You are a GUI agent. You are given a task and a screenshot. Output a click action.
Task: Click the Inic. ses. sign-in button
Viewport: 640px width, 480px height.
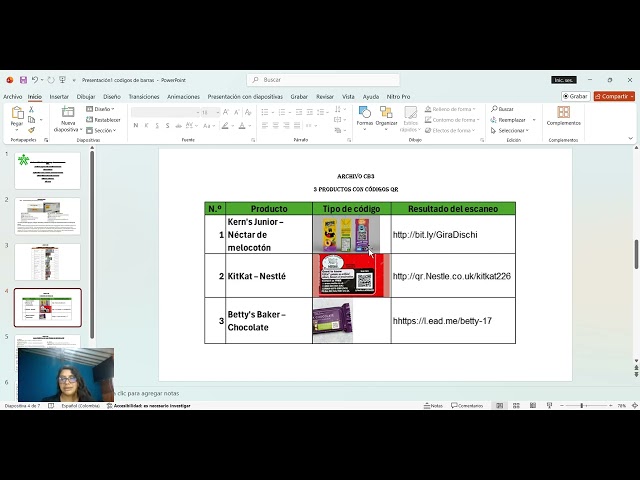click(x=564, y=80)
